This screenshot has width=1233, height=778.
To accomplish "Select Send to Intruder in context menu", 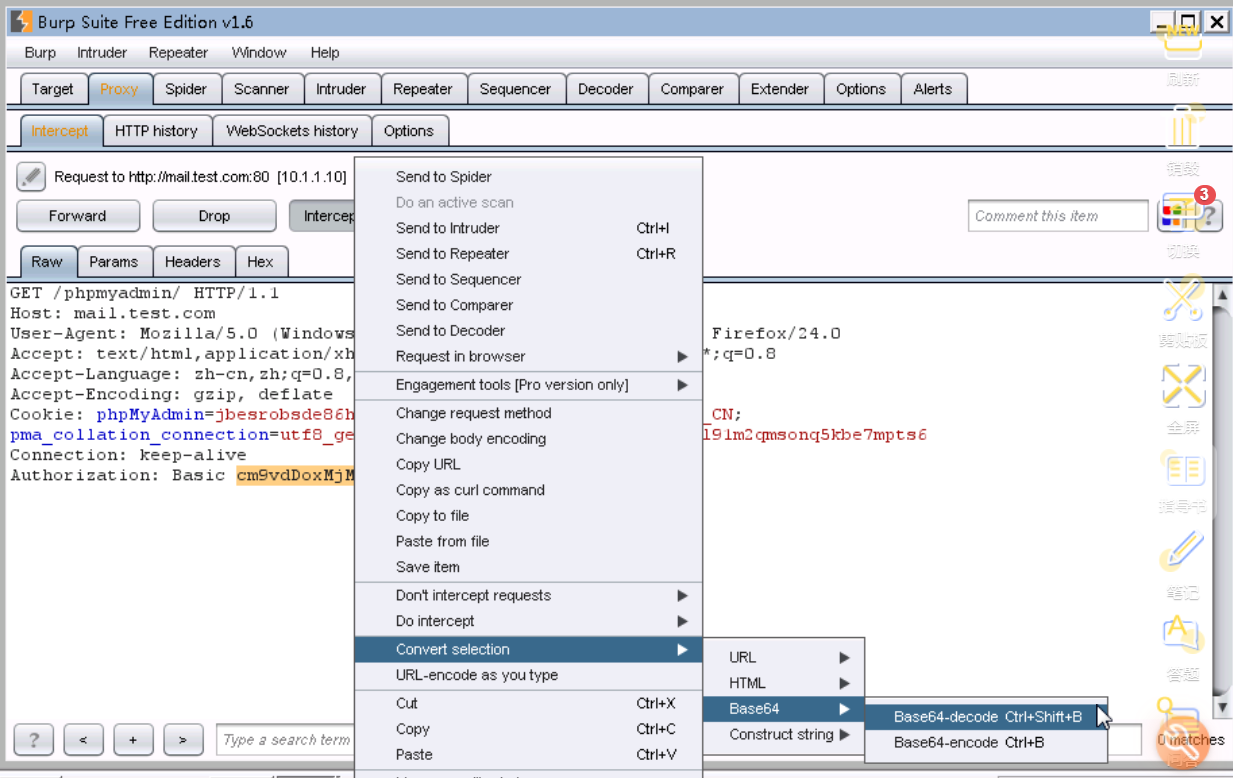I will point(529,228).
